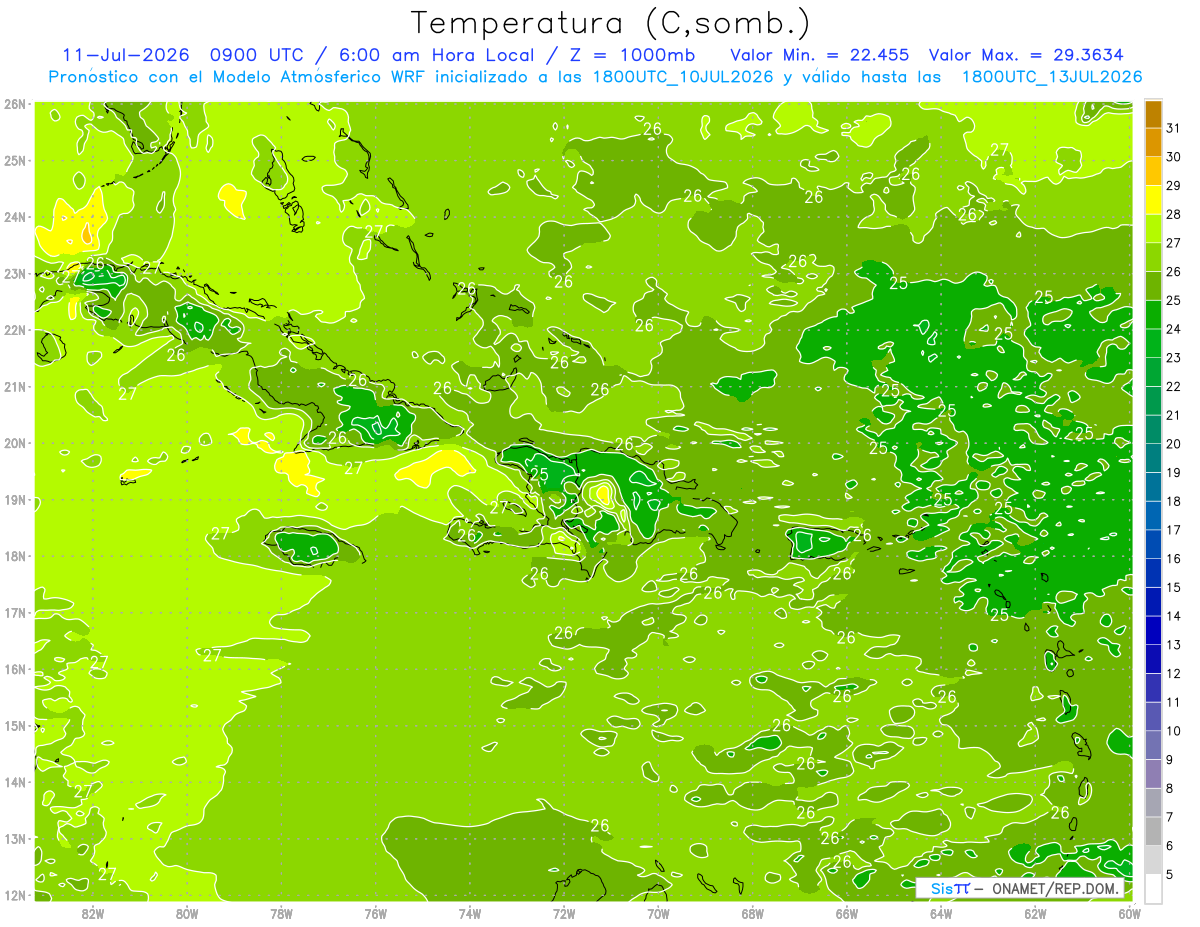The height and width of the screenshot is (927, 1200).
Task: Click the purple legend swatch between 8 and 9
Action: click(x=1154, y=774)
